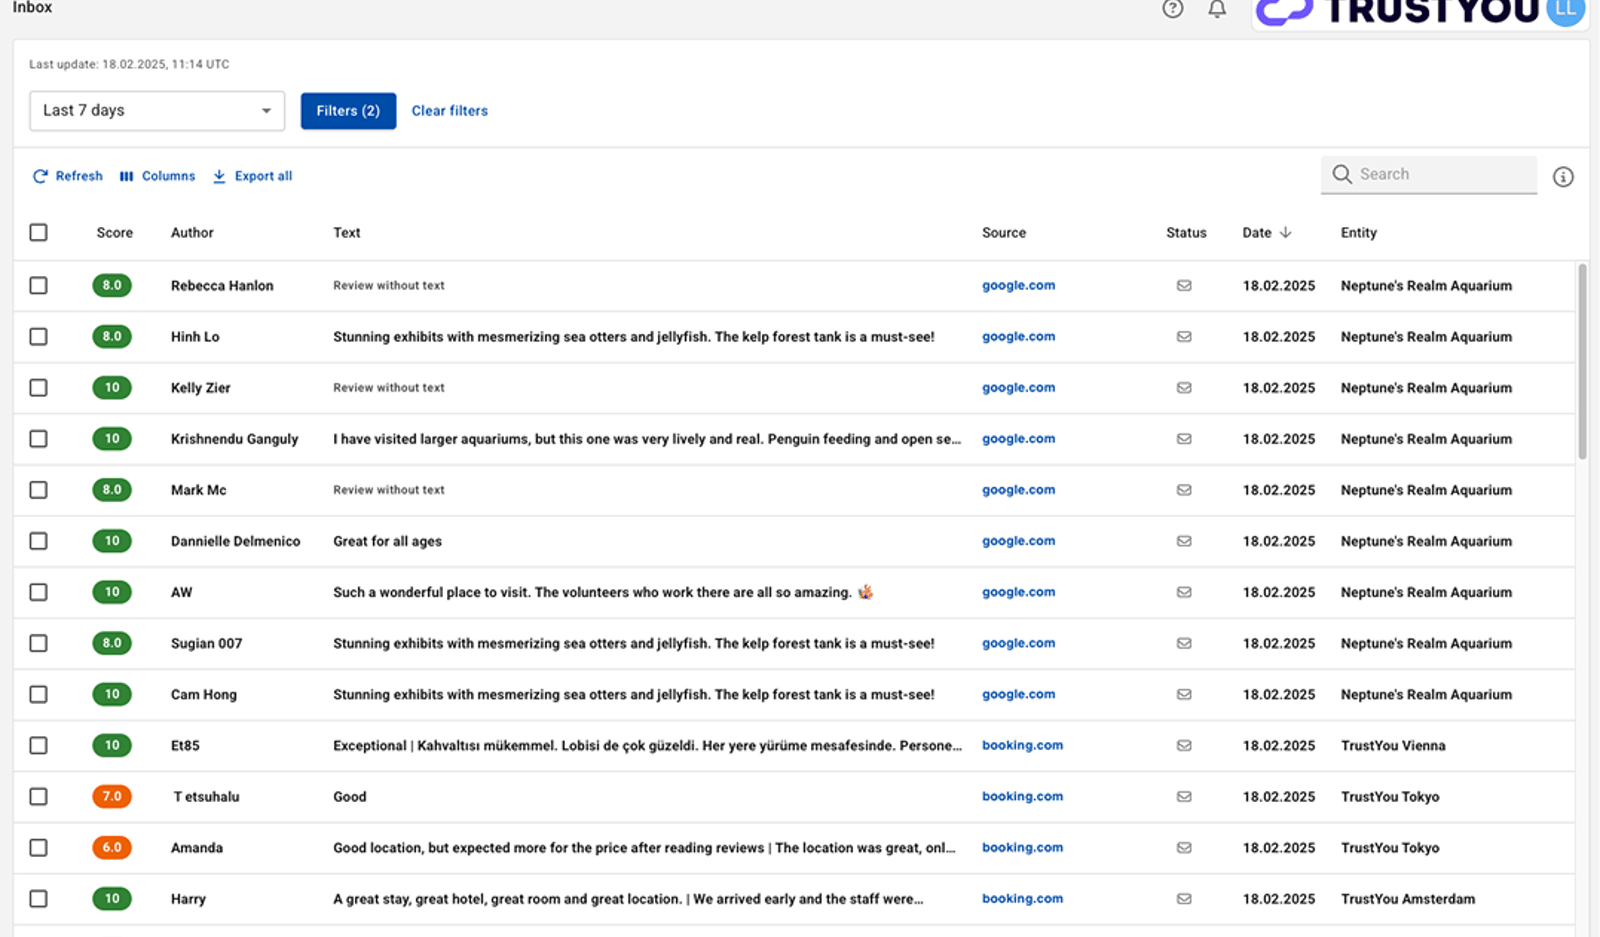Open the notifications bell icon
The image size is (1600, 937).
point(1217,9)
